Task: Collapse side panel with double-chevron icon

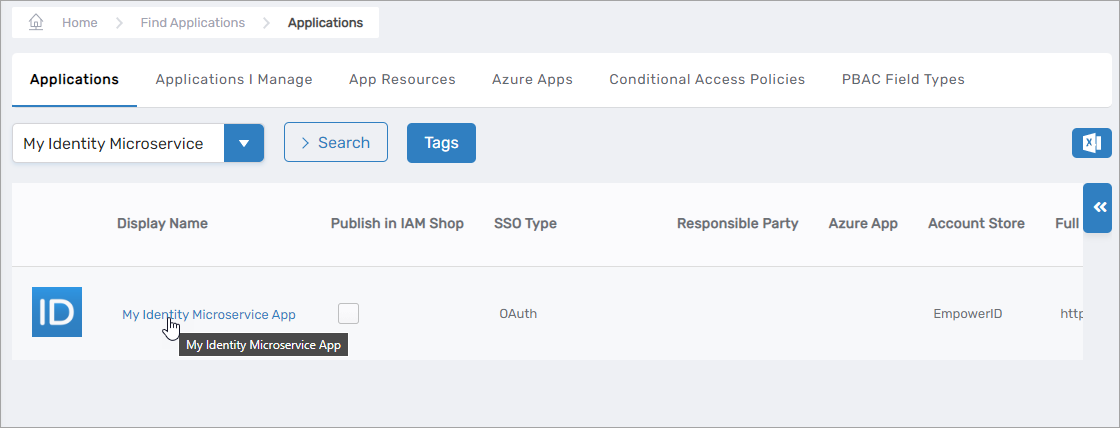Action: 1098,207
